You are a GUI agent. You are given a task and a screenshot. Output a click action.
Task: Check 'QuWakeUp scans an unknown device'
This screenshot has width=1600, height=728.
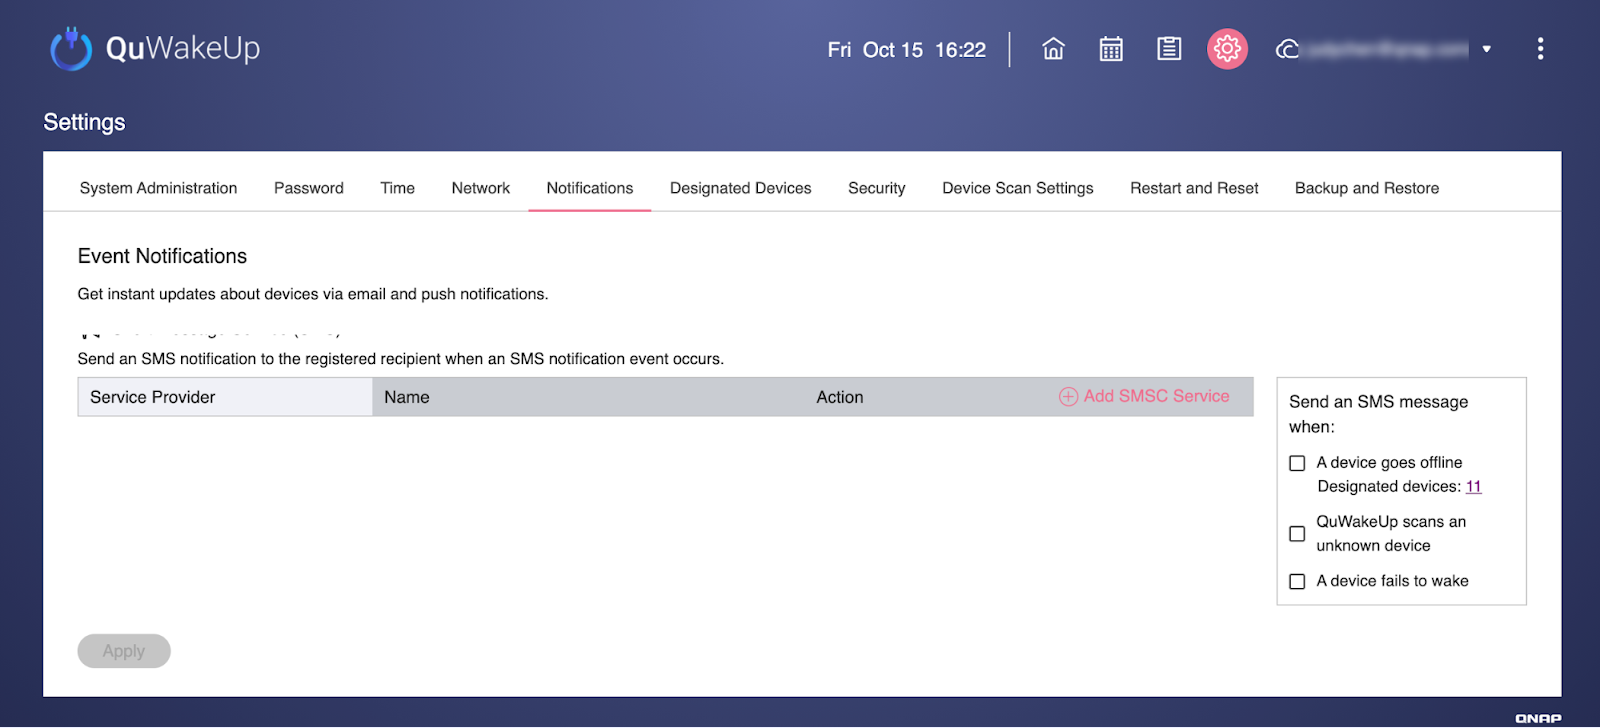click(1297, 534)
